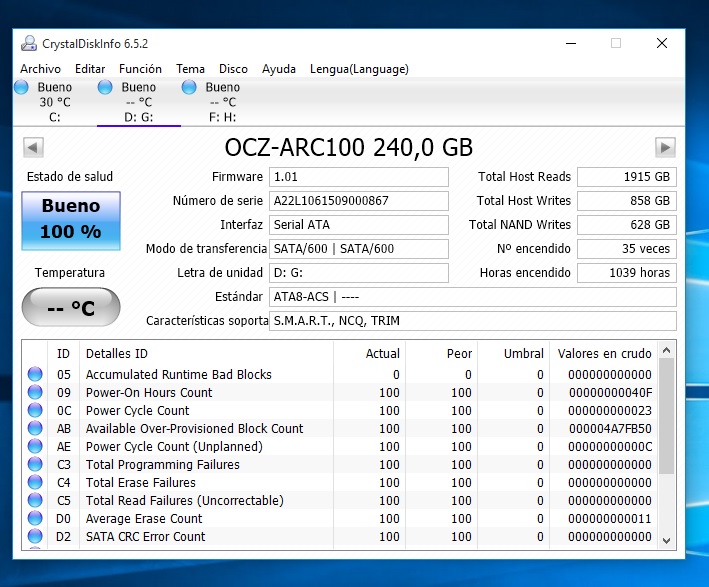Click the serial number field A22L1061509000867
The image size is (709, 587).
point(359,201)
